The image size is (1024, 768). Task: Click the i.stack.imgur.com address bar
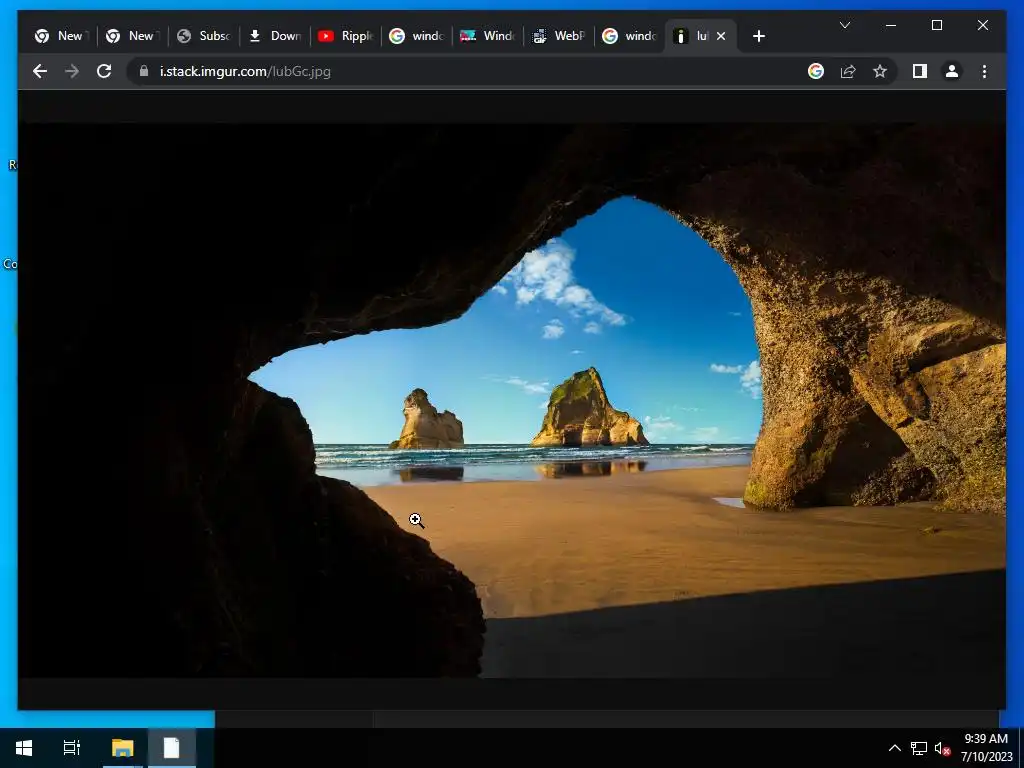(470, 71)
